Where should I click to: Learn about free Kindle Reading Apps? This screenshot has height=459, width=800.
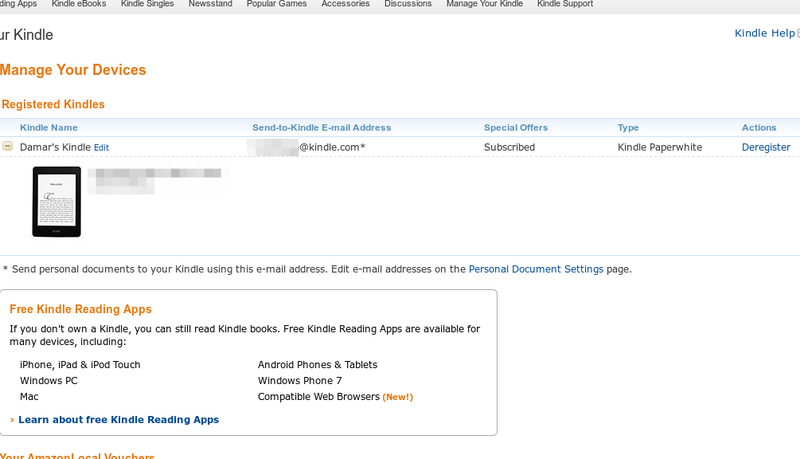coord(118,420)
